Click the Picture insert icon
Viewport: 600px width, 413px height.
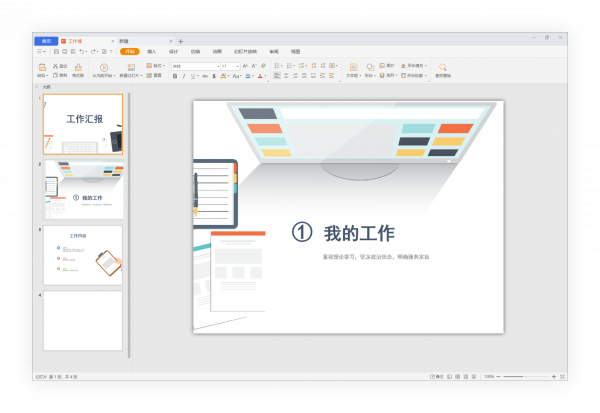(x=382, y=65)
